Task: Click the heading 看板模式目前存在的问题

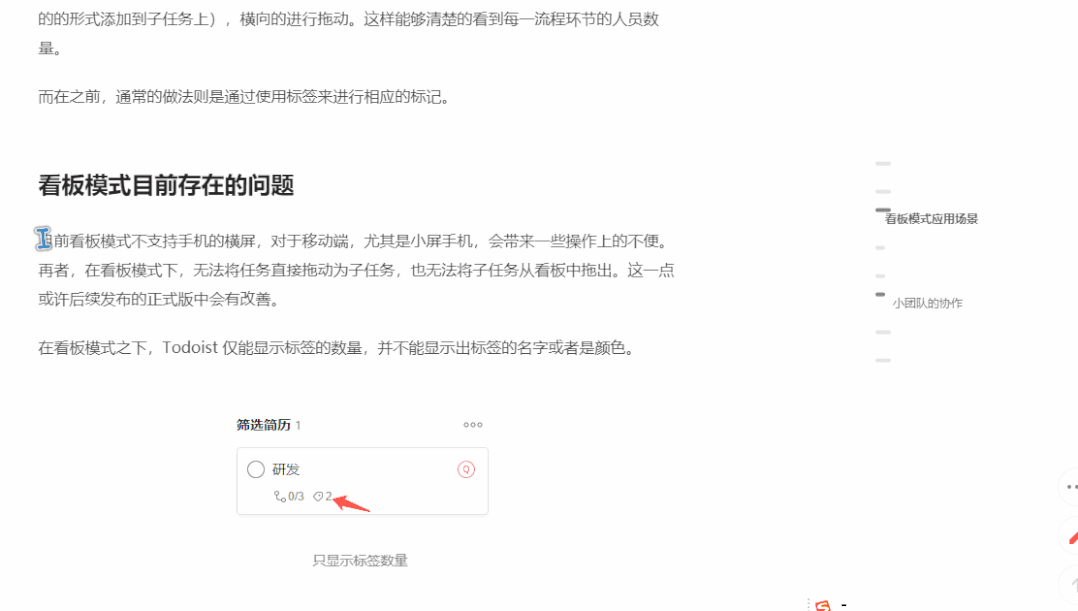Action: tap(166, 185)
